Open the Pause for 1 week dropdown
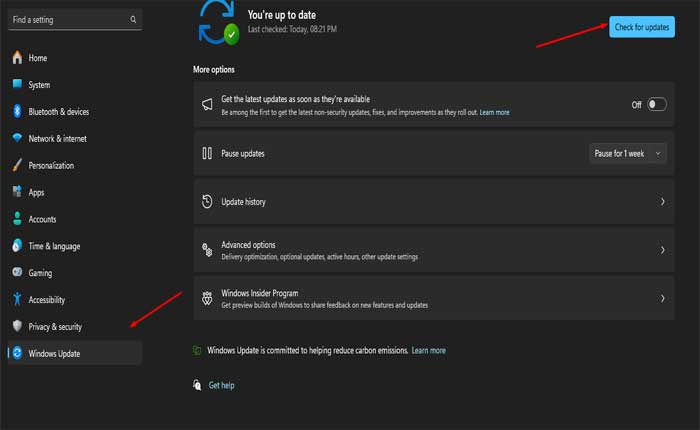This screenshot has height=430, width=700. tap(628, 154)
